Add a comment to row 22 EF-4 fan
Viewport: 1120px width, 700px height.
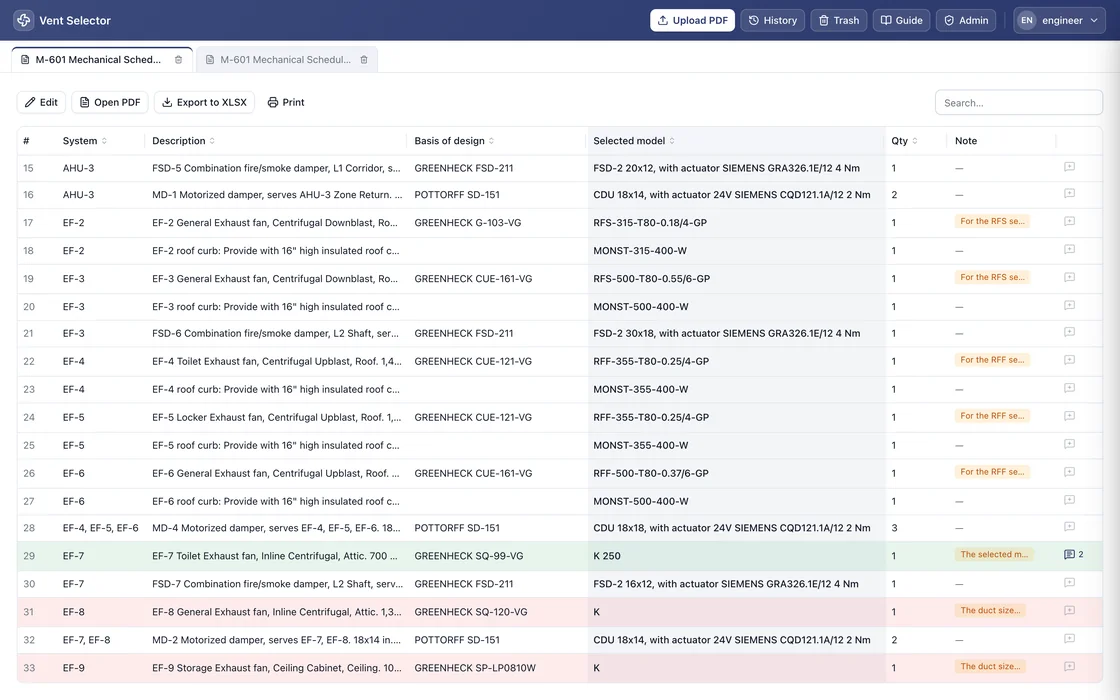[1069, 360]
